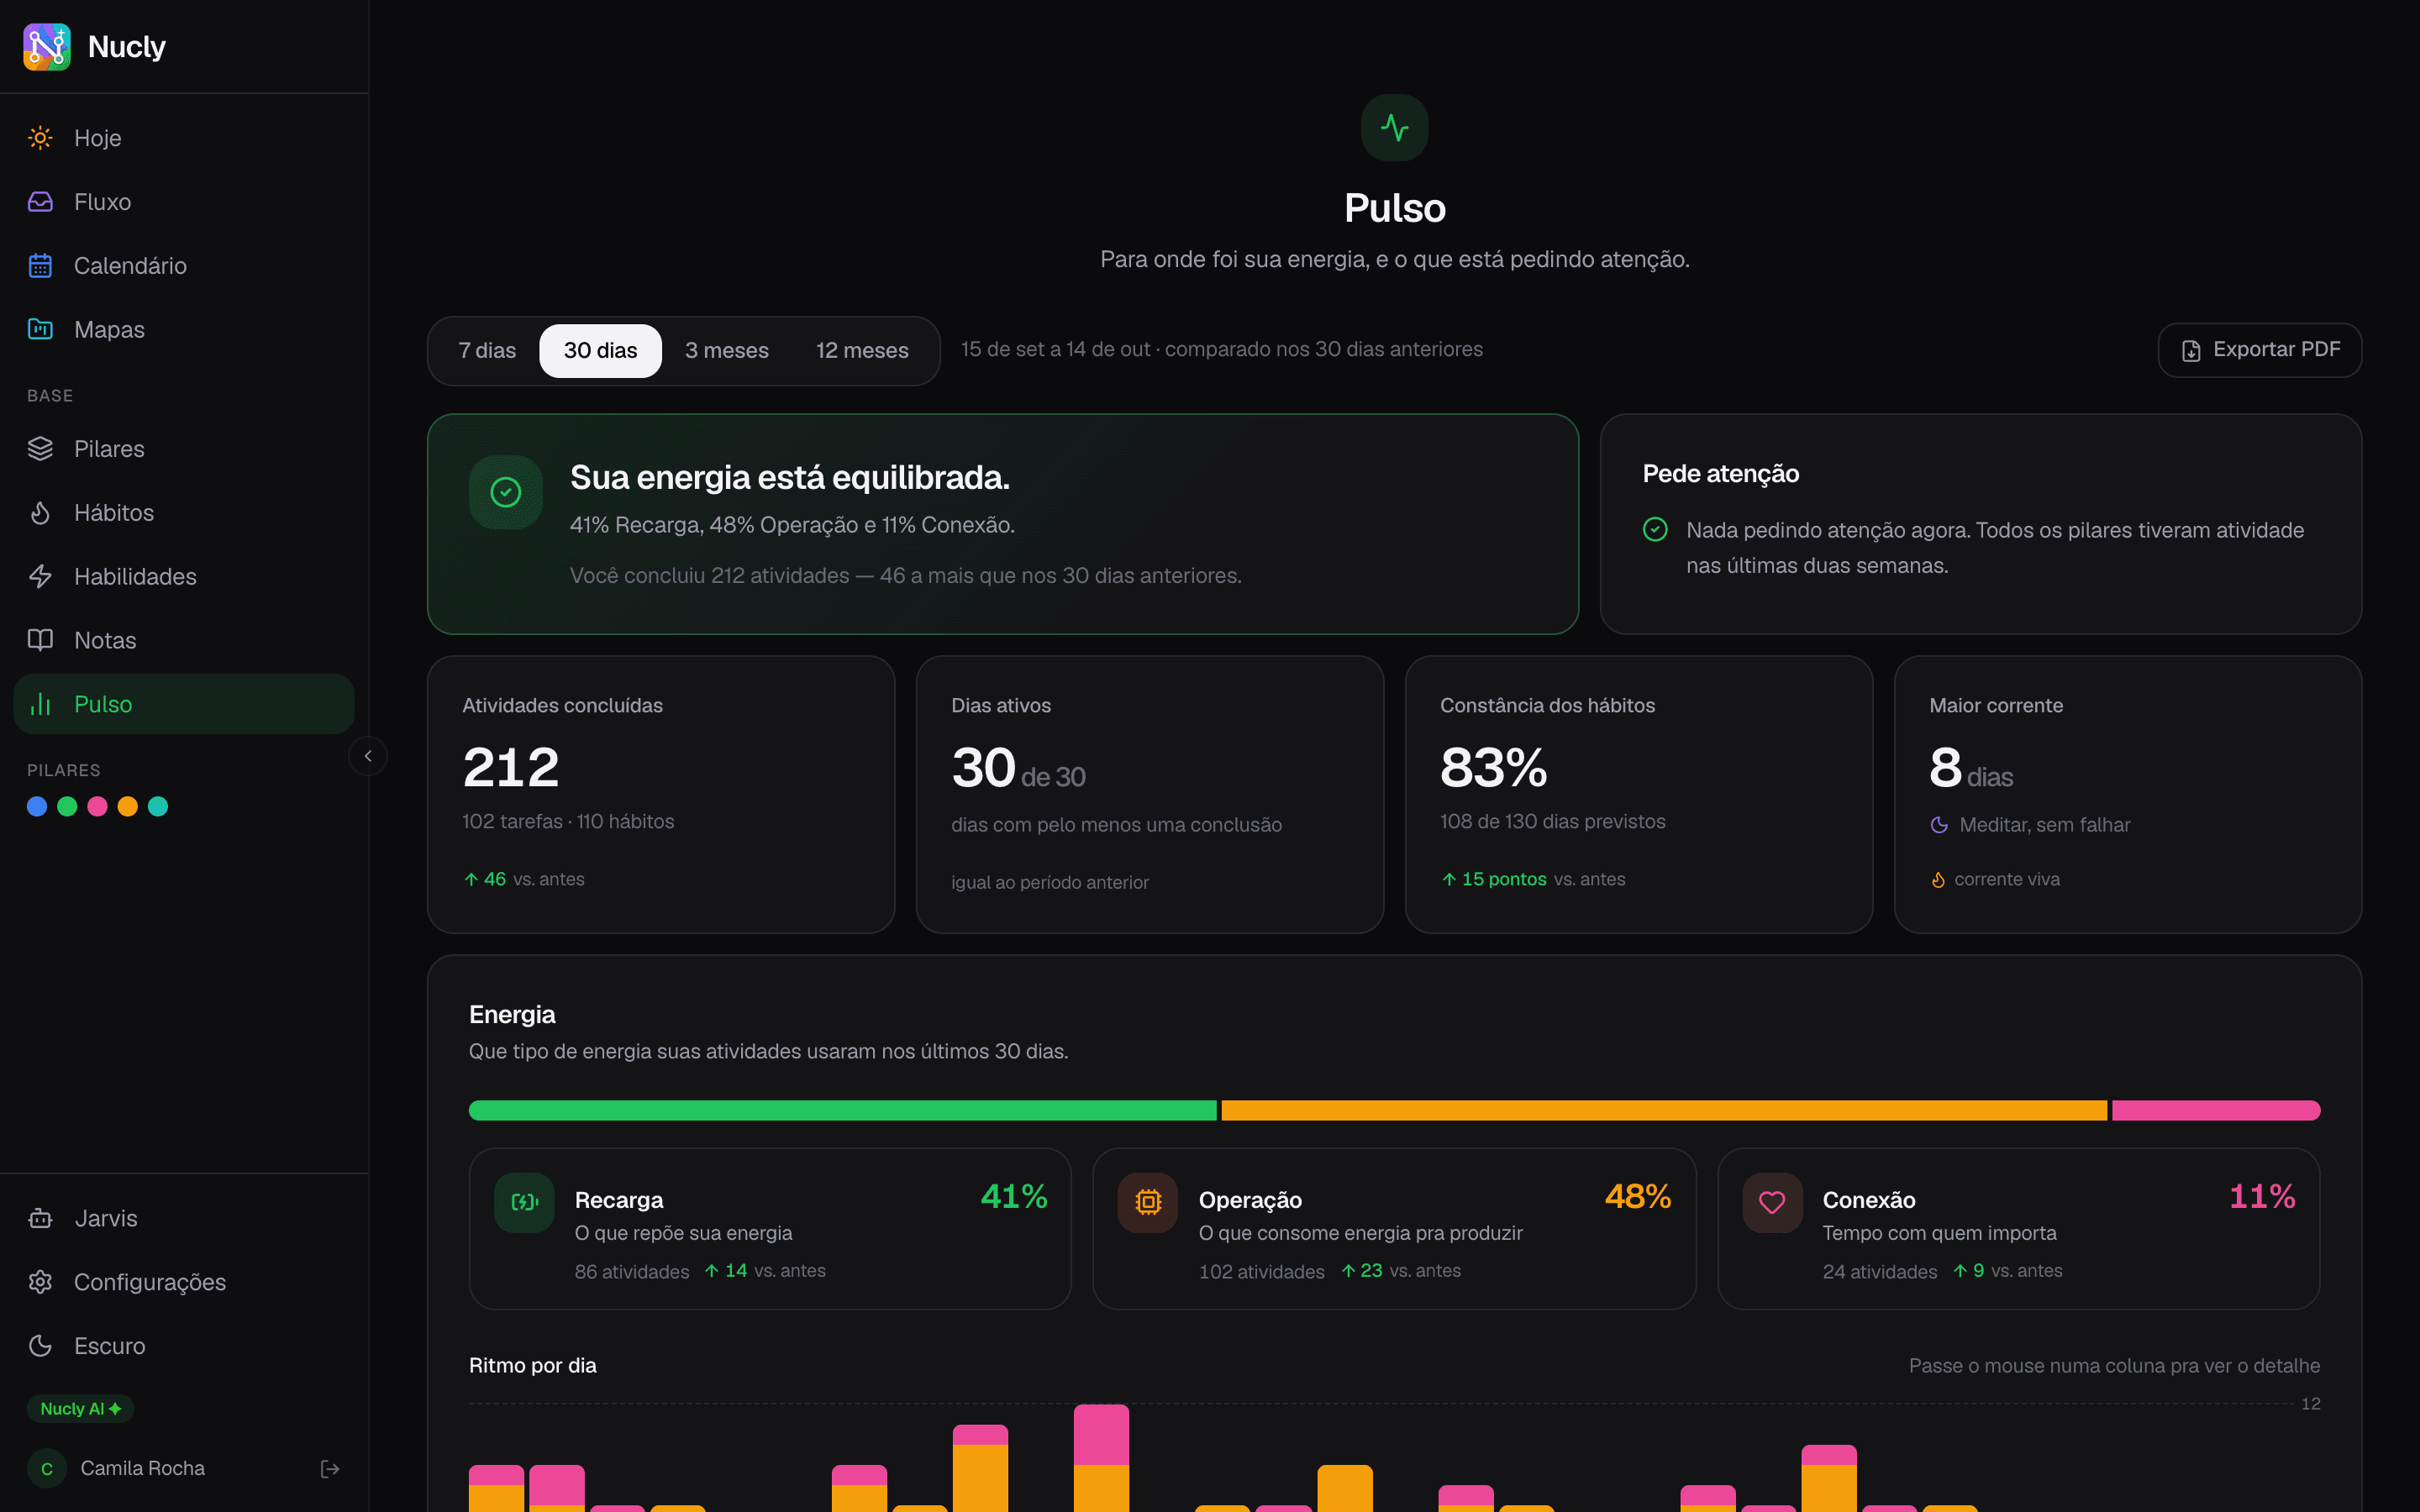Click '86 atividades' under Recarga
Screen dimensions: 2420x1512
point(632,1272)
